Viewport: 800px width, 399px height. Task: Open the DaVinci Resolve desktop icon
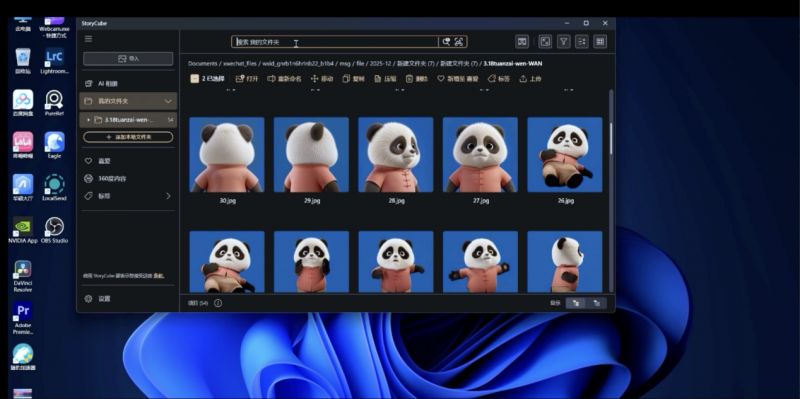(22, 276)
